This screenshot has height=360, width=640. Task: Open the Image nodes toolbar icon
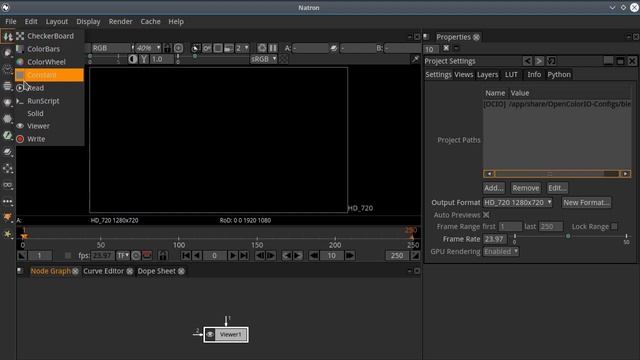pyautogui.click(x=8, y=36)
